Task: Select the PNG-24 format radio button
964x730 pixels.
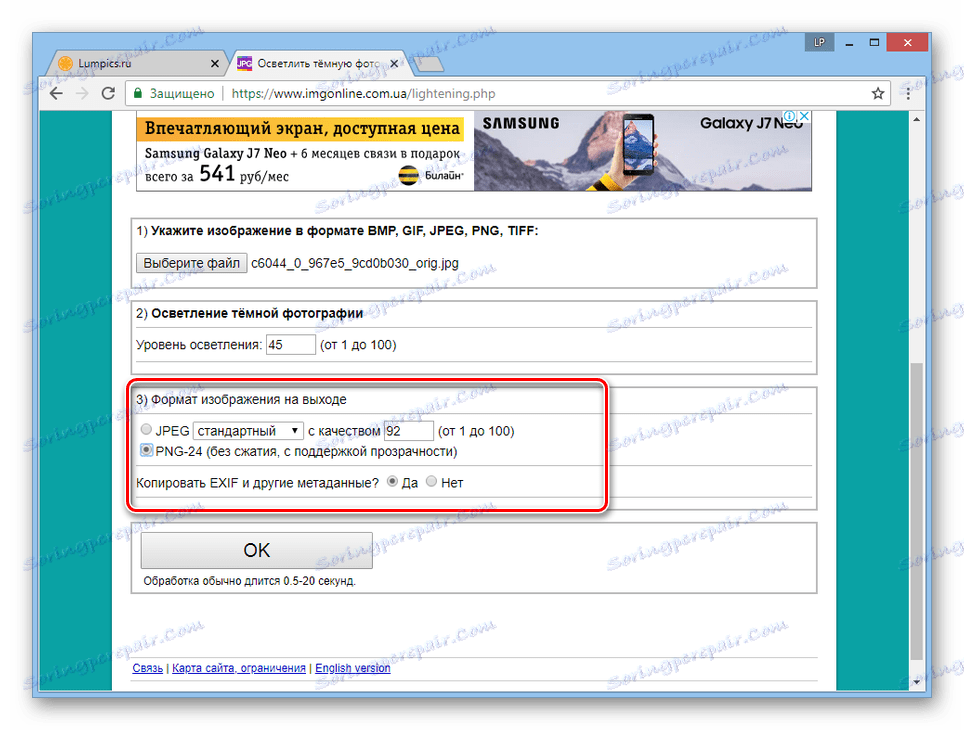Action: pyautogui.click(x=146, y=450)
